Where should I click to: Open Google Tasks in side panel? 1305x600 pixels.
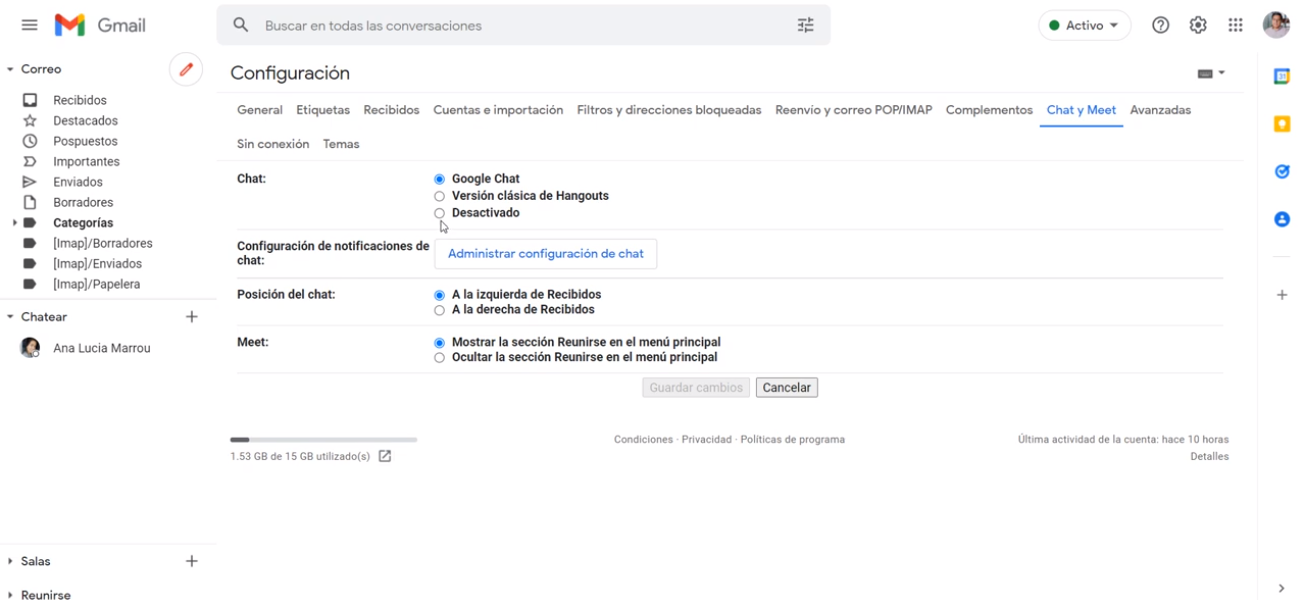(1282, 171)
